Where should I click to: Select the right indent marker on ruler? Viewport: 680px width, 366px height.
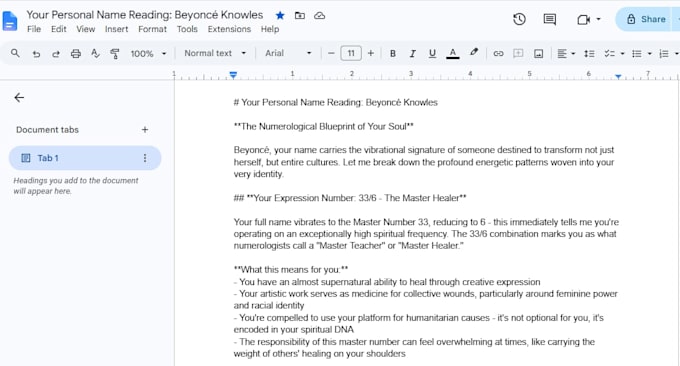[618, 76]
